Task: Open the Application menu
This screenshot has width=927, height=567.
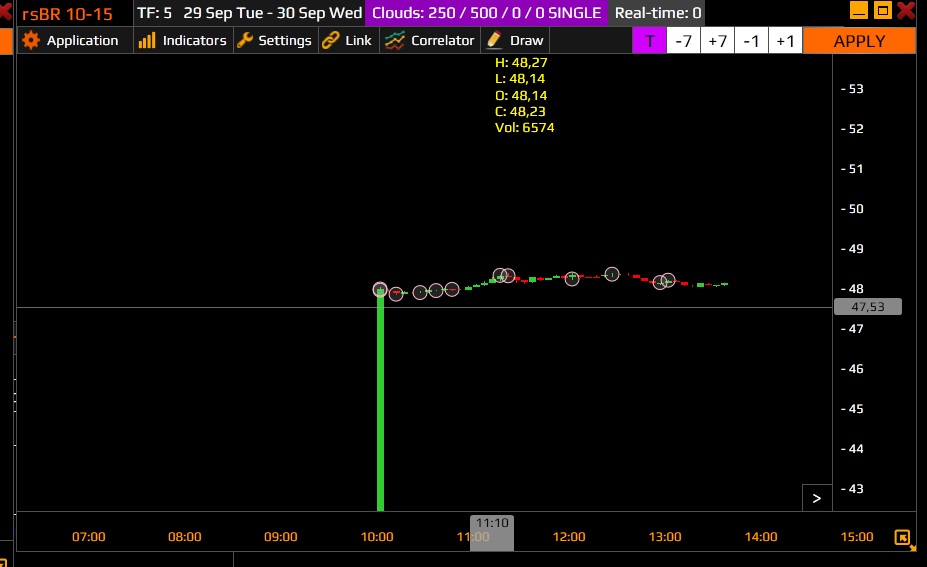Action: 75,40
